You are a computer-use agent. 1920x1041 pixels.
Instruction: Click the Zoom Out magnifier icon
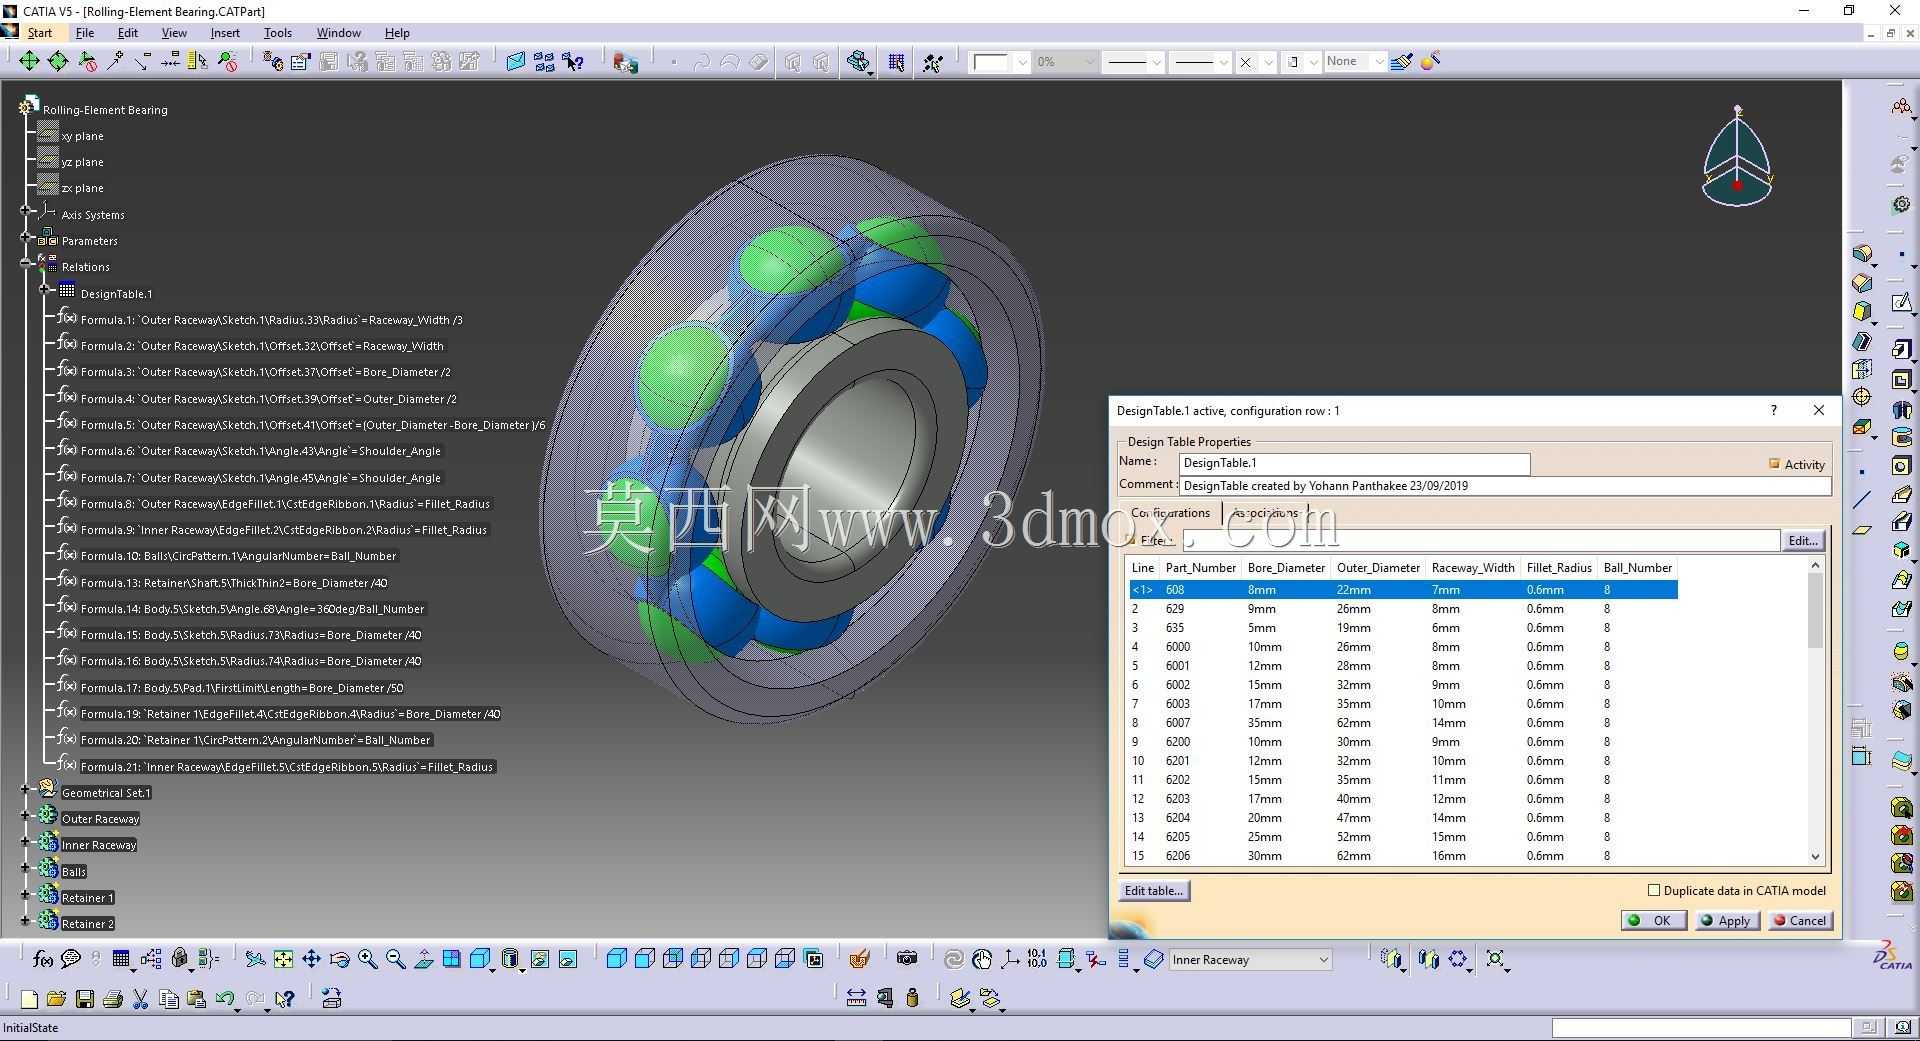(395, 959)
